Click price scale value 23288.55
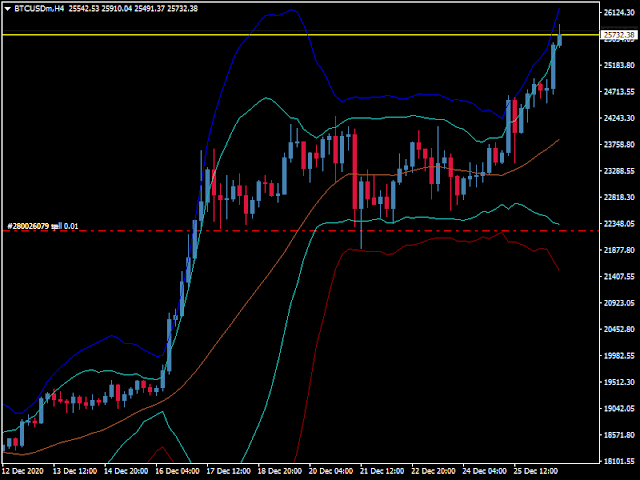 pos(619,171)
